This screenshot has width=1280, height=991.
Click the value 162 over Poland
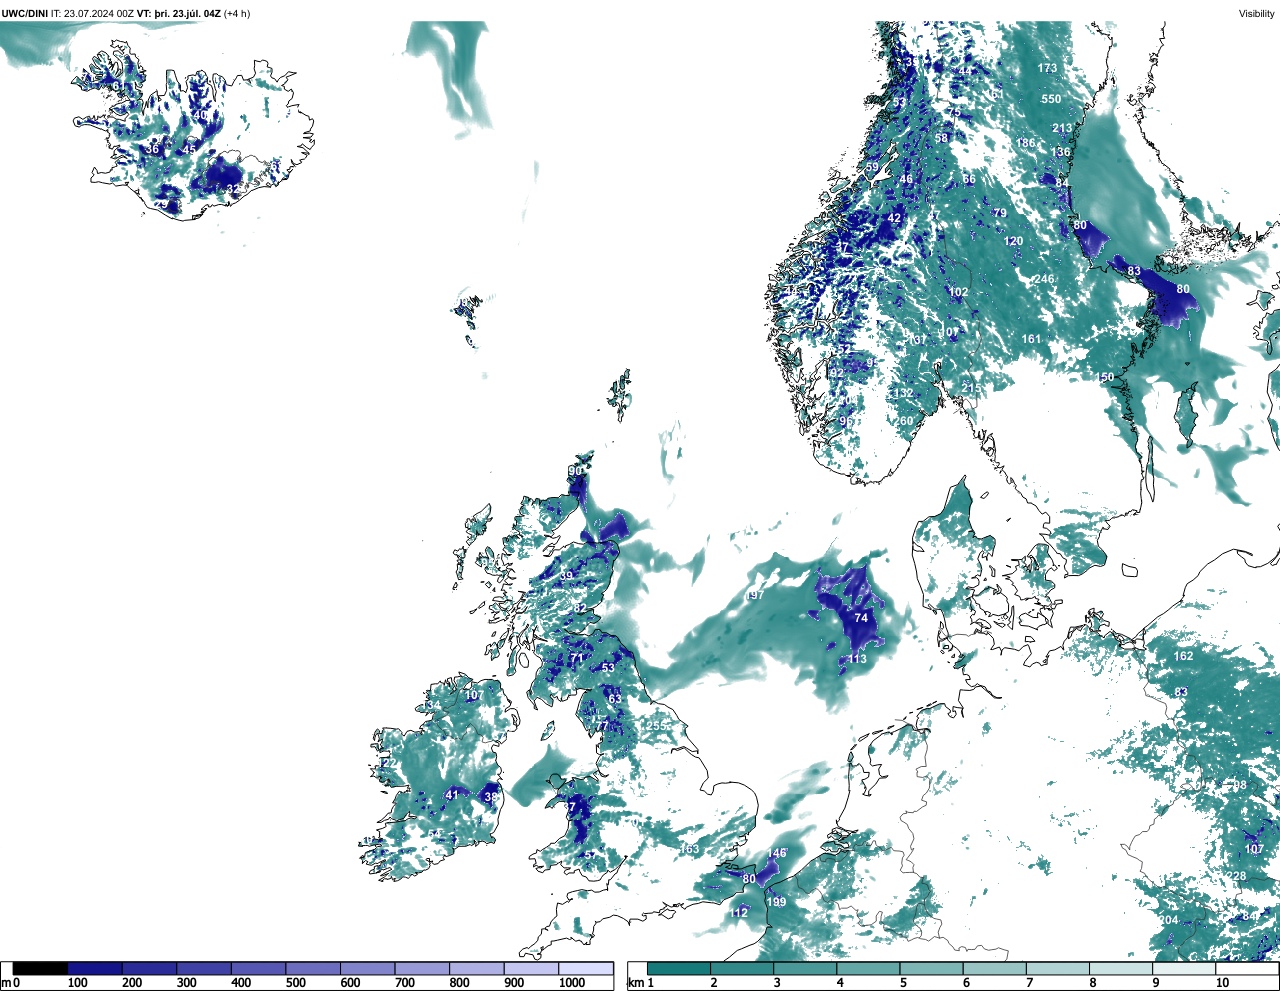coord(1184,656)
